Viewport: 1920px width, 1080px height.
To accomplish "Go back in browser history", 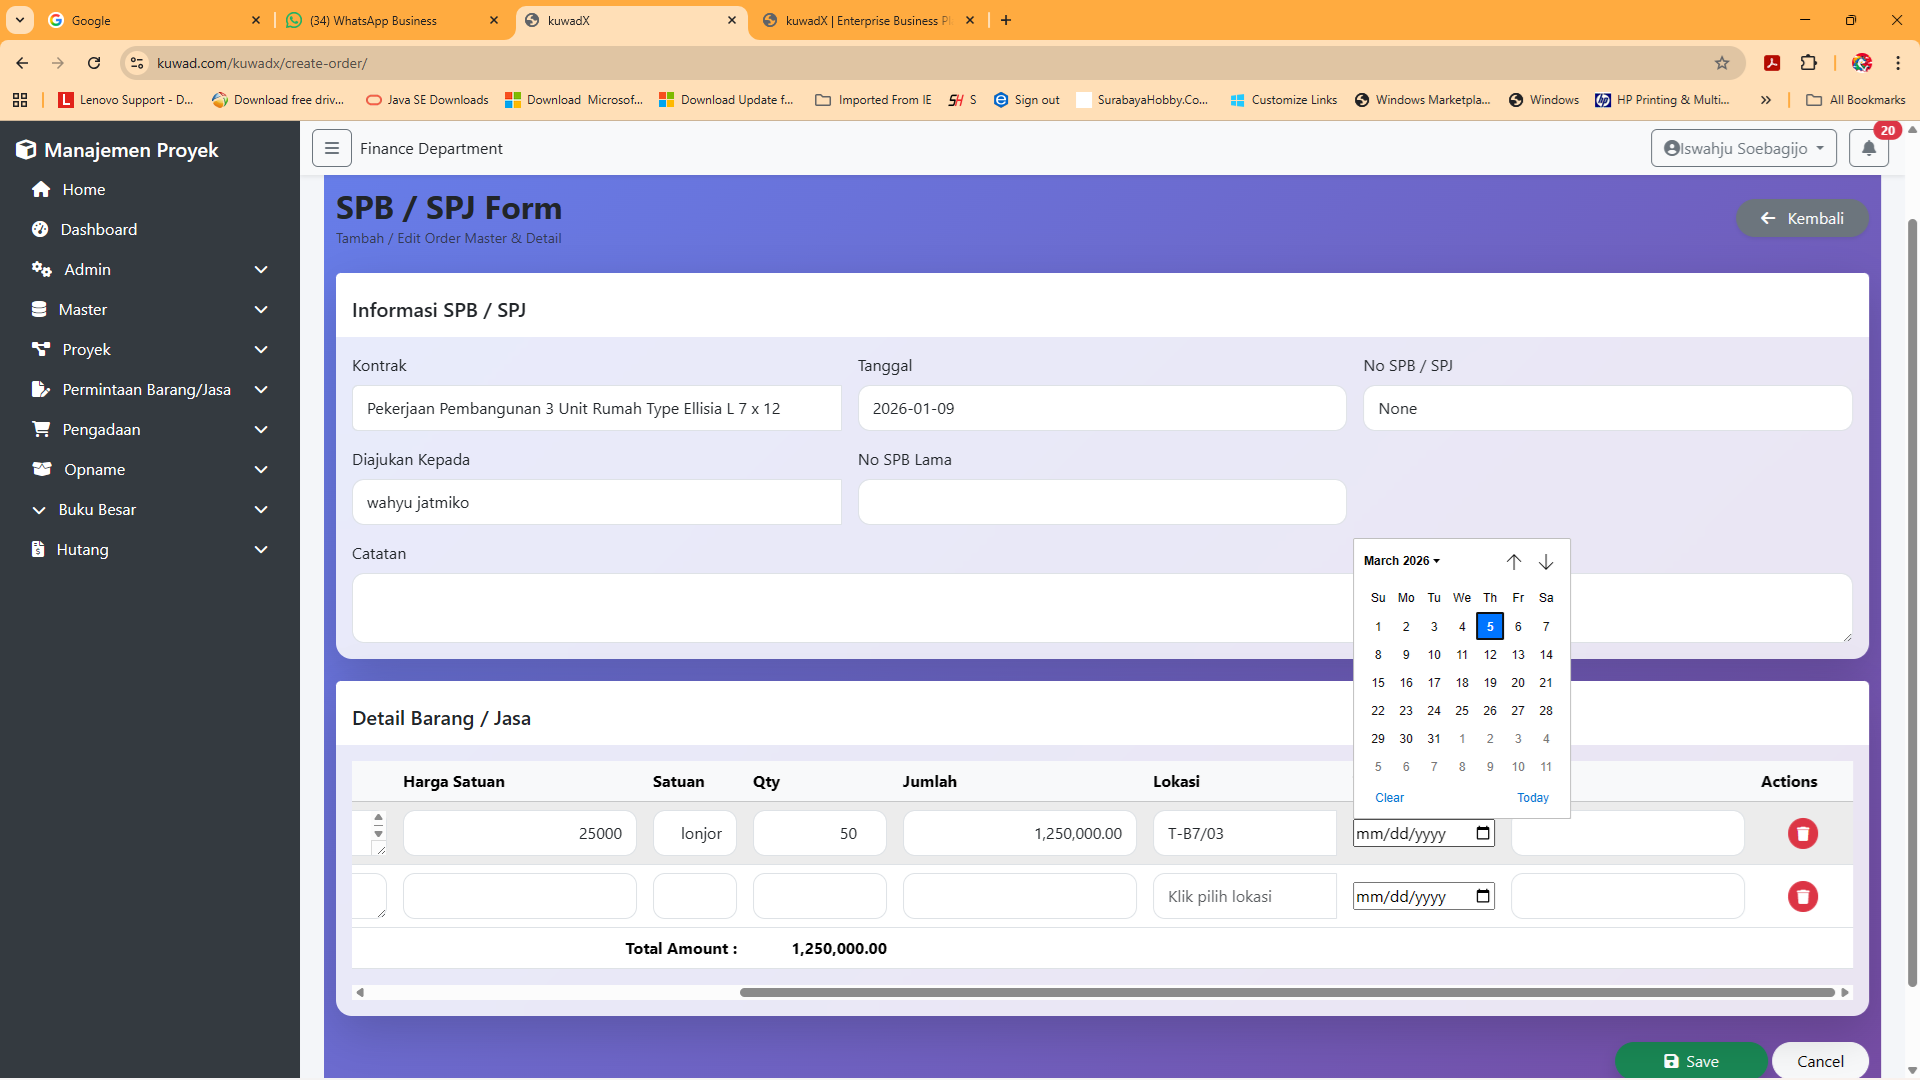I will pos(22,63).
